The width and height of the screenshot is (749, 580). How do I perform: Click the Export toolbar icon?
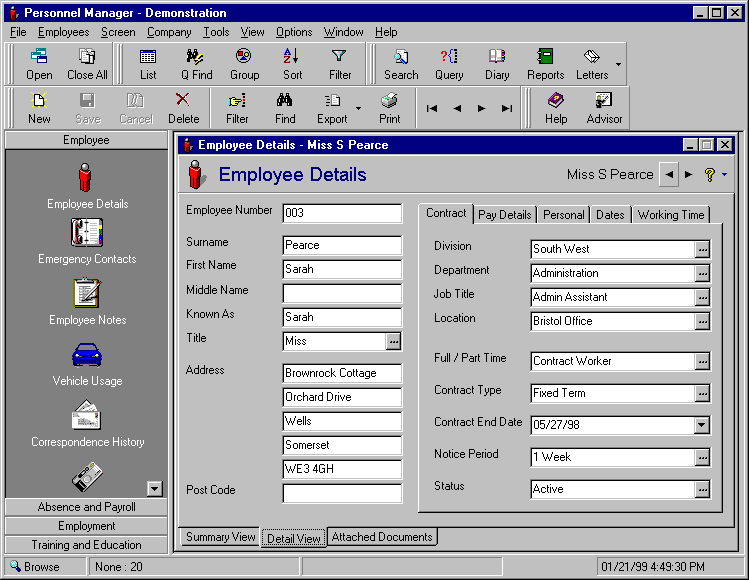pyautogui.click(x=332, y=108)
